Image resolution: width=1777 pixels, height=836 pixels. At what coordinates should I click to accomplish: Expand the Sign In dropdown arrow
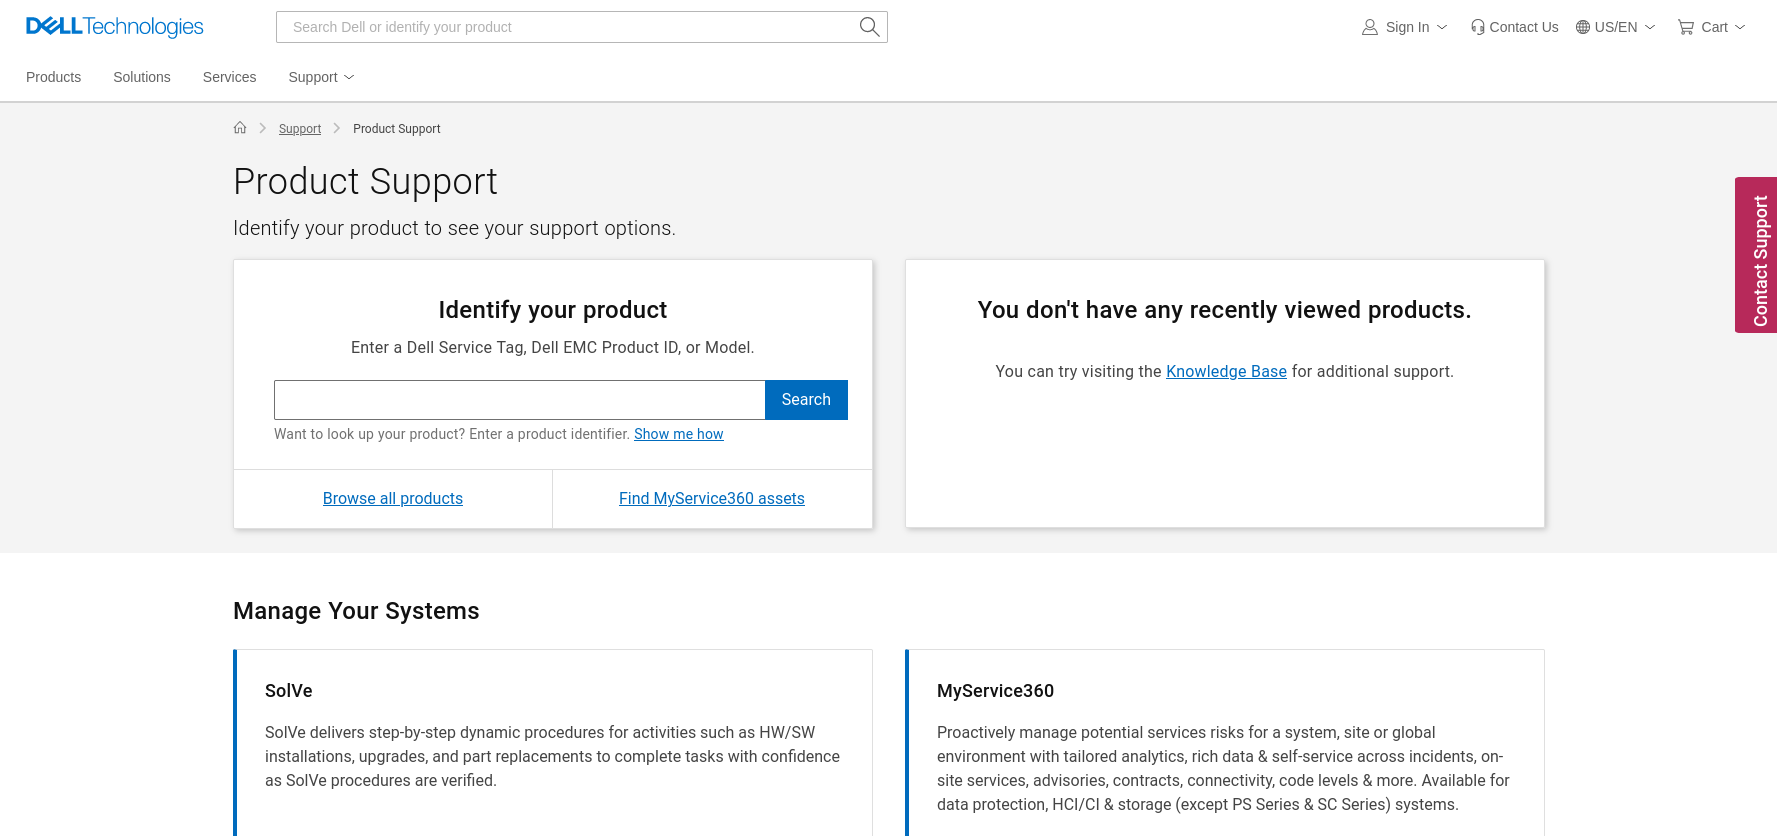[1442, 27]
